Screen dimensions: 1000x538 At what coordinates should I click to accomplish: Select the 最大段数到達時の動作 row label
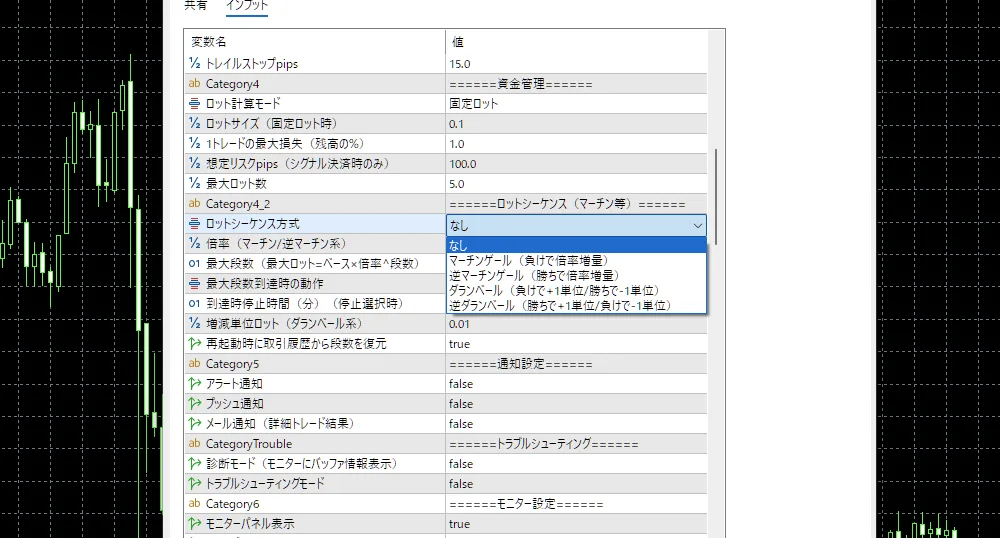(x=265, y=284)
